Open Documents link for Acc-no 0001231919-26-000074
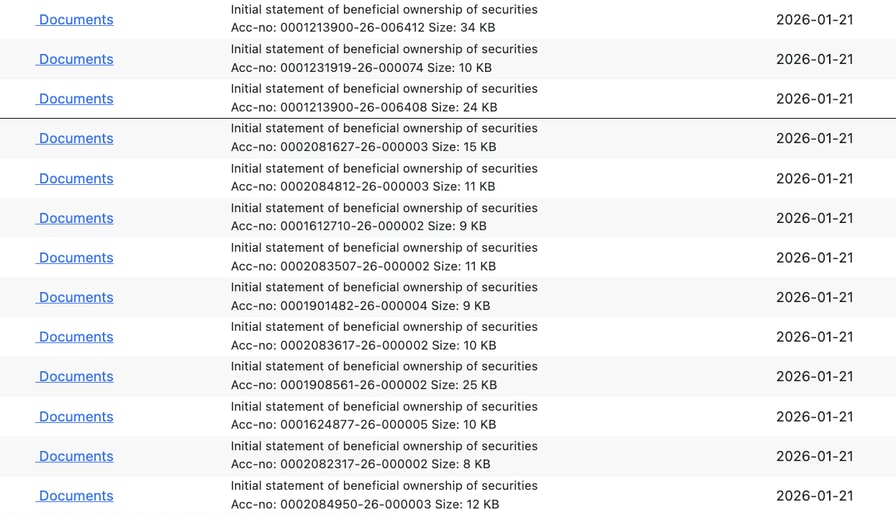The image size is (896, 515). click(76, 59)
